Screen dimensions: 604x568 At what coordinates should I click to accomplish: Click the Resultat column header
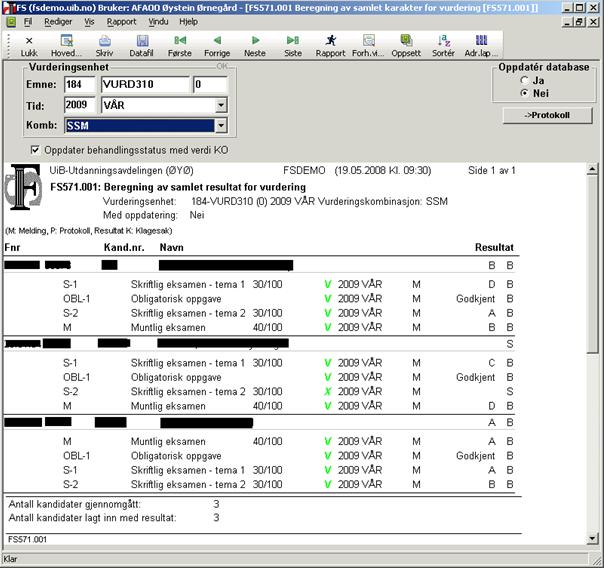click(x=494, y=247)
